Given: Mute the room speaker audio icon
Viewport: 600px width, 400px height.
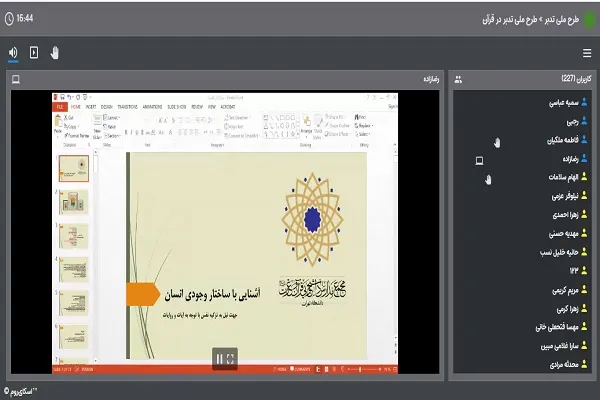Looking at the screenshot, I should coord(13,52).
